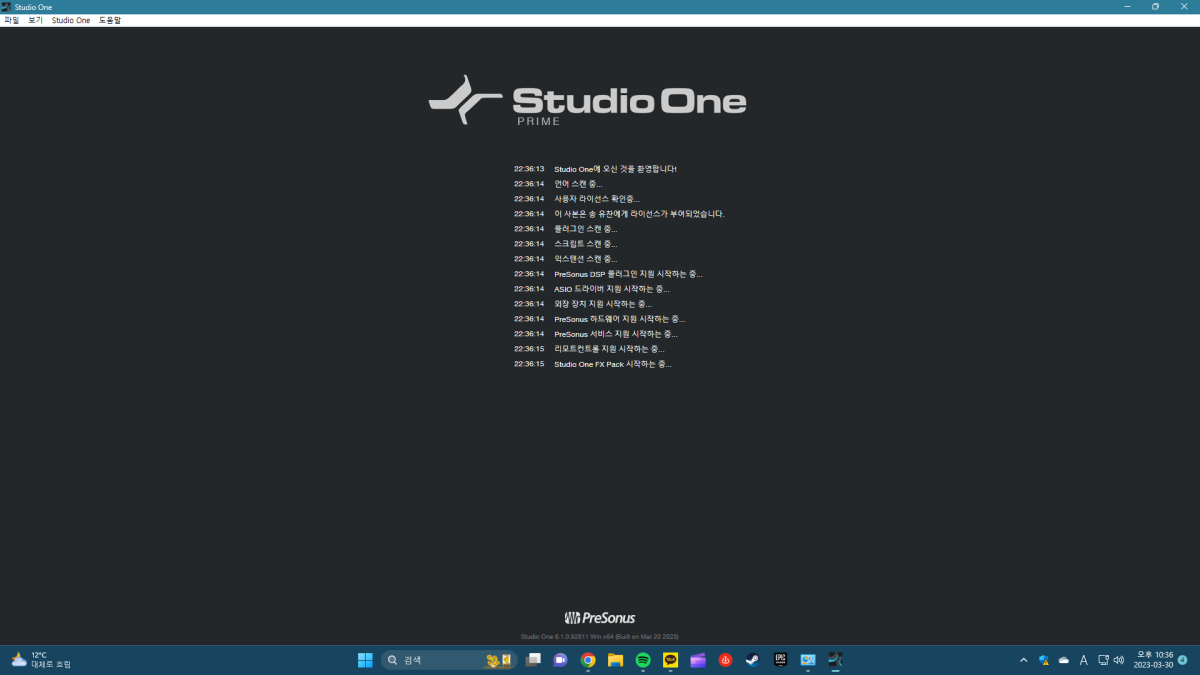Click the '언어 스캔 중...' log line
This screenshot has width=1200, height=675.
point(578,184)
